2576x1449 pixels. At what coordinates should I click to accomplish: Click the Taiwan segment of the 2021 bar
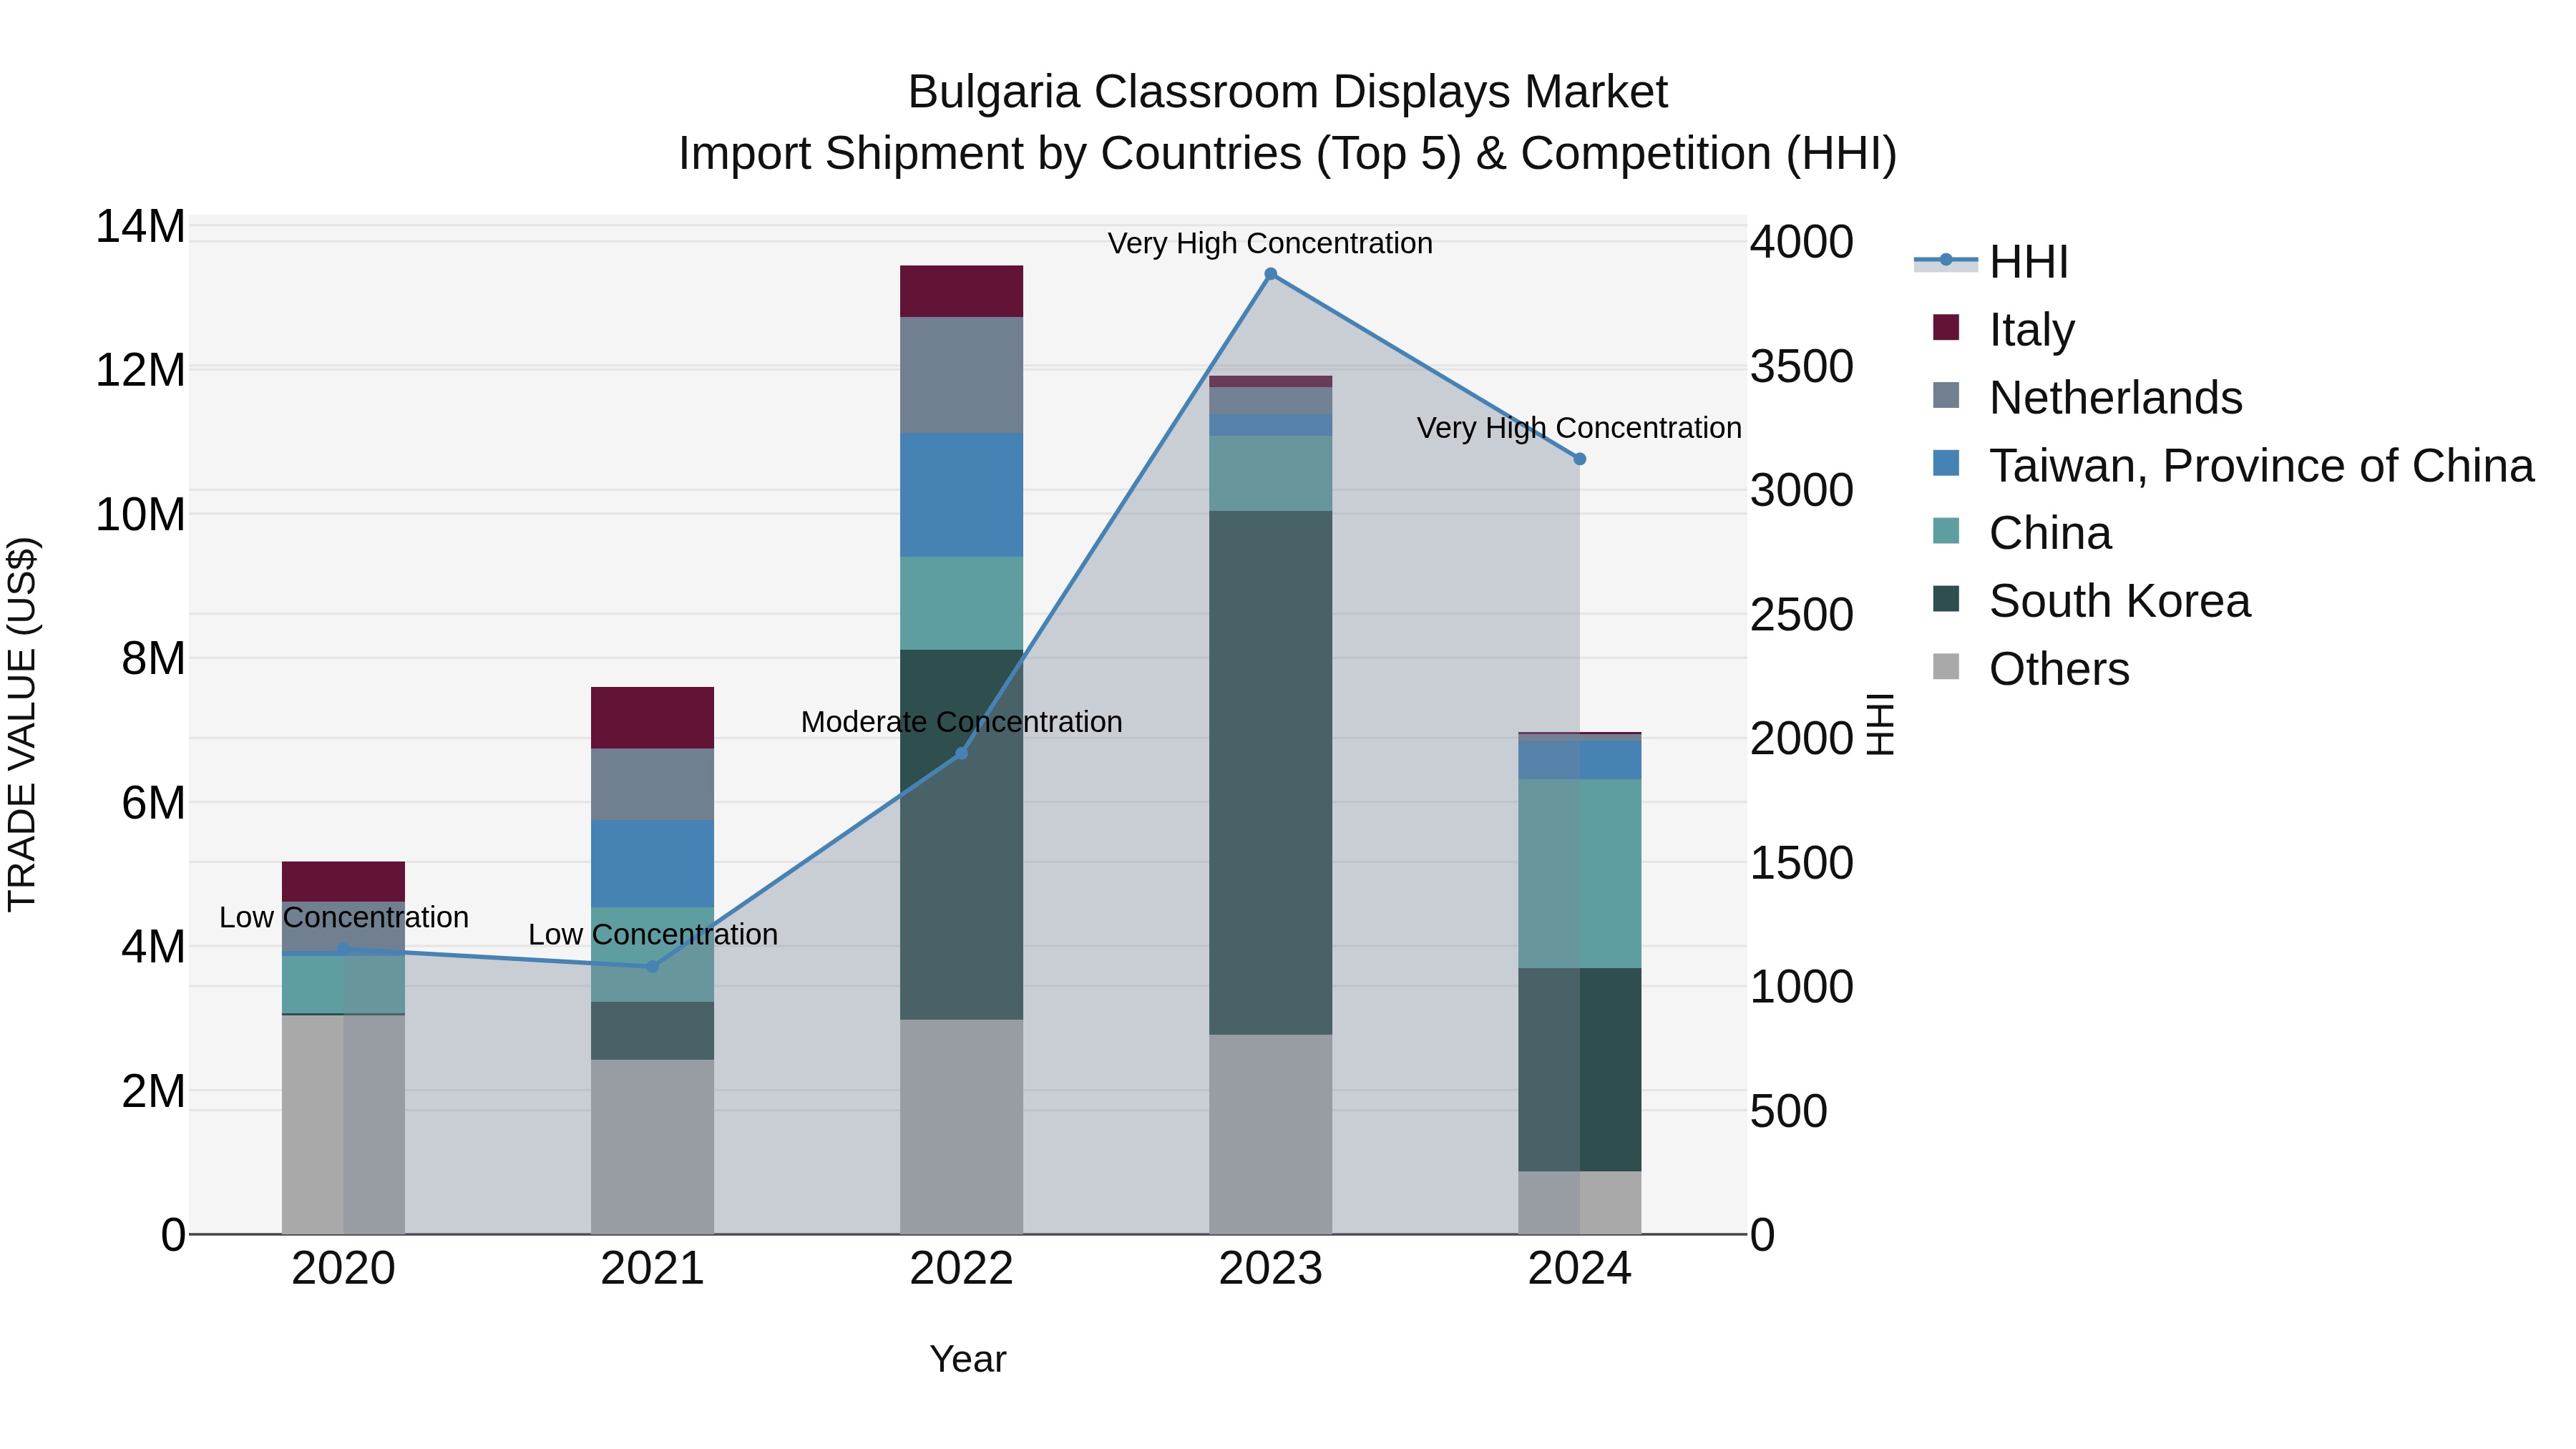tap(653, 864)
